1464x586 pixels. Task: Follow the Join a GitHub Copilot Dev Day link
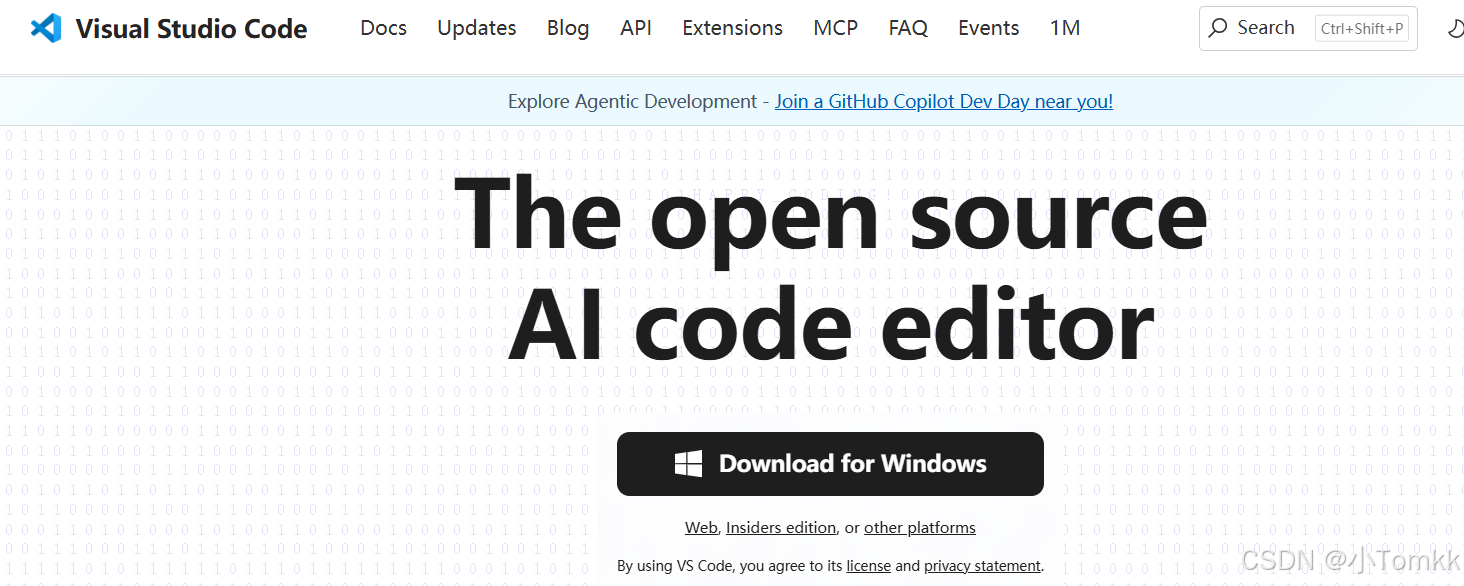(944, 101)
